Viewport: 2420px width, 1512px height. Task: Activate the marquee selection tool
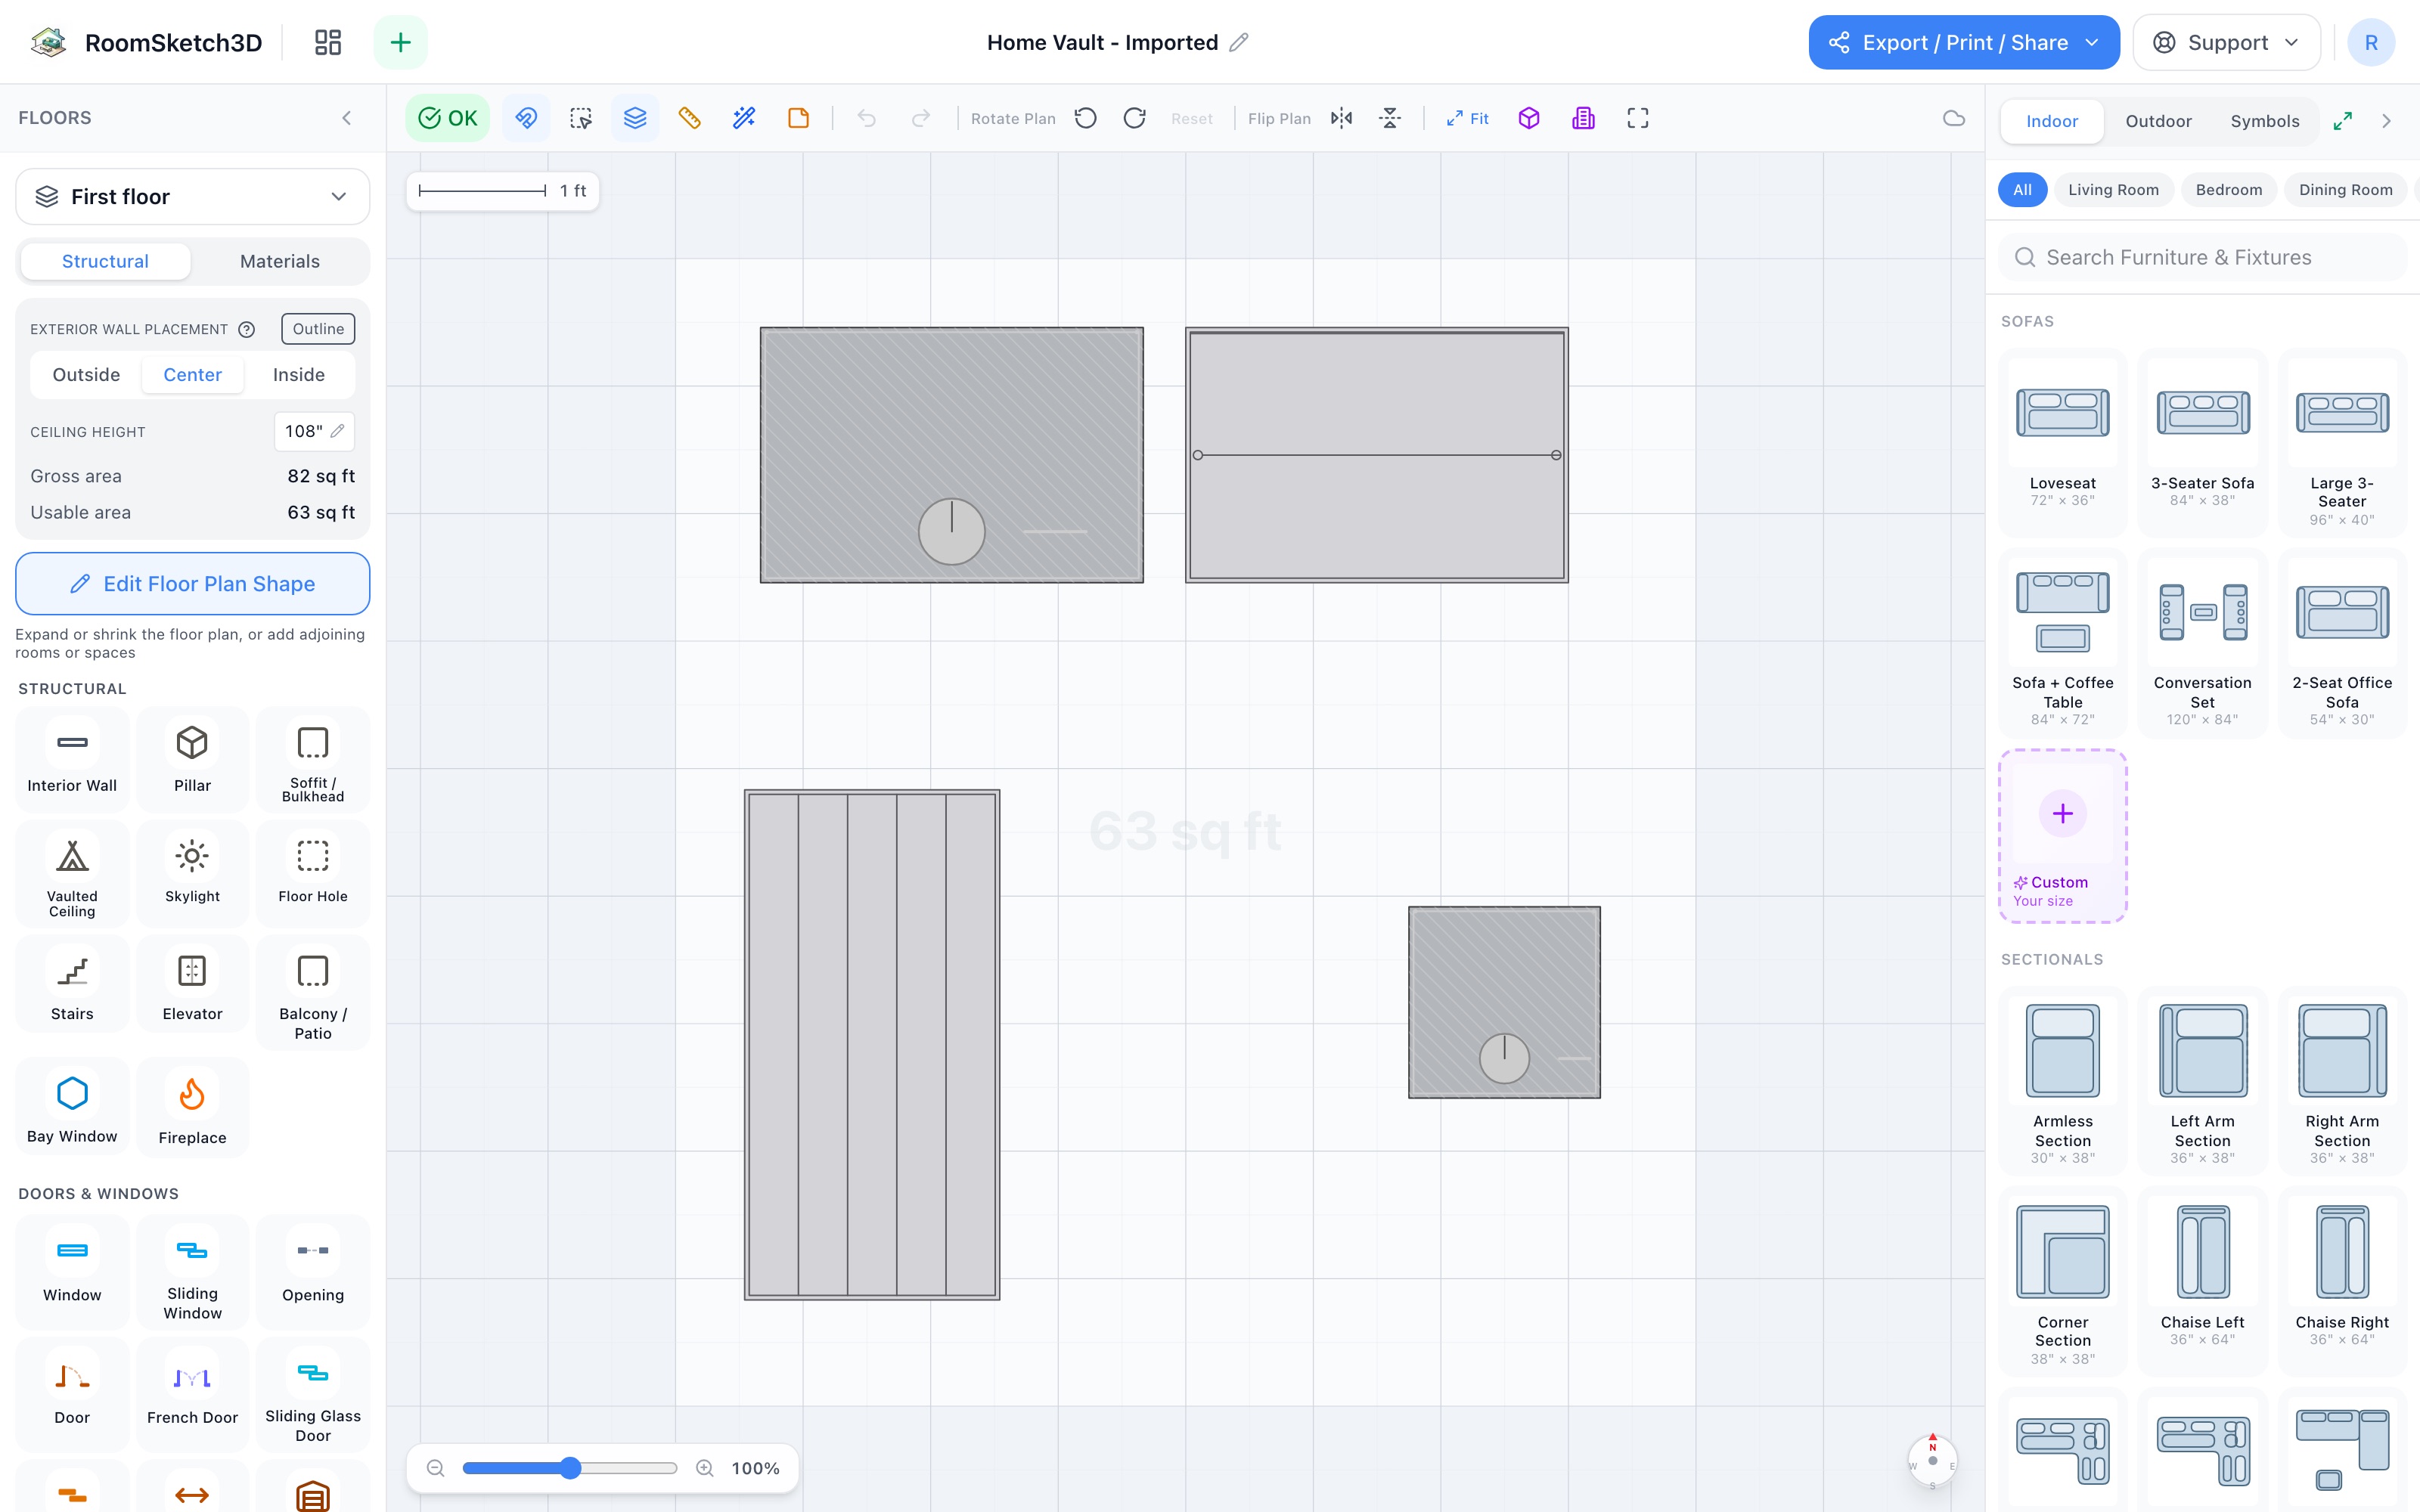tap(581, 118)
